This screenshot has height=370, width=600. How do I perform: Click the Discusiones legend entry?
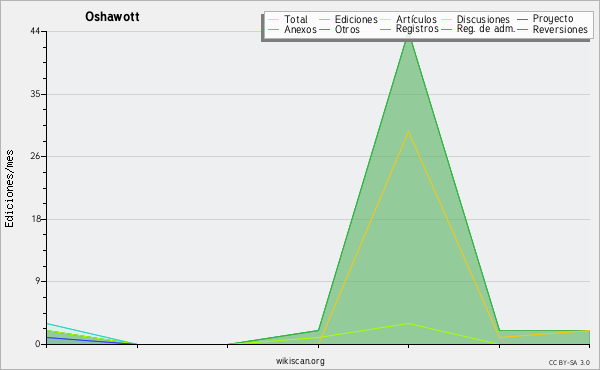point(475,19)
